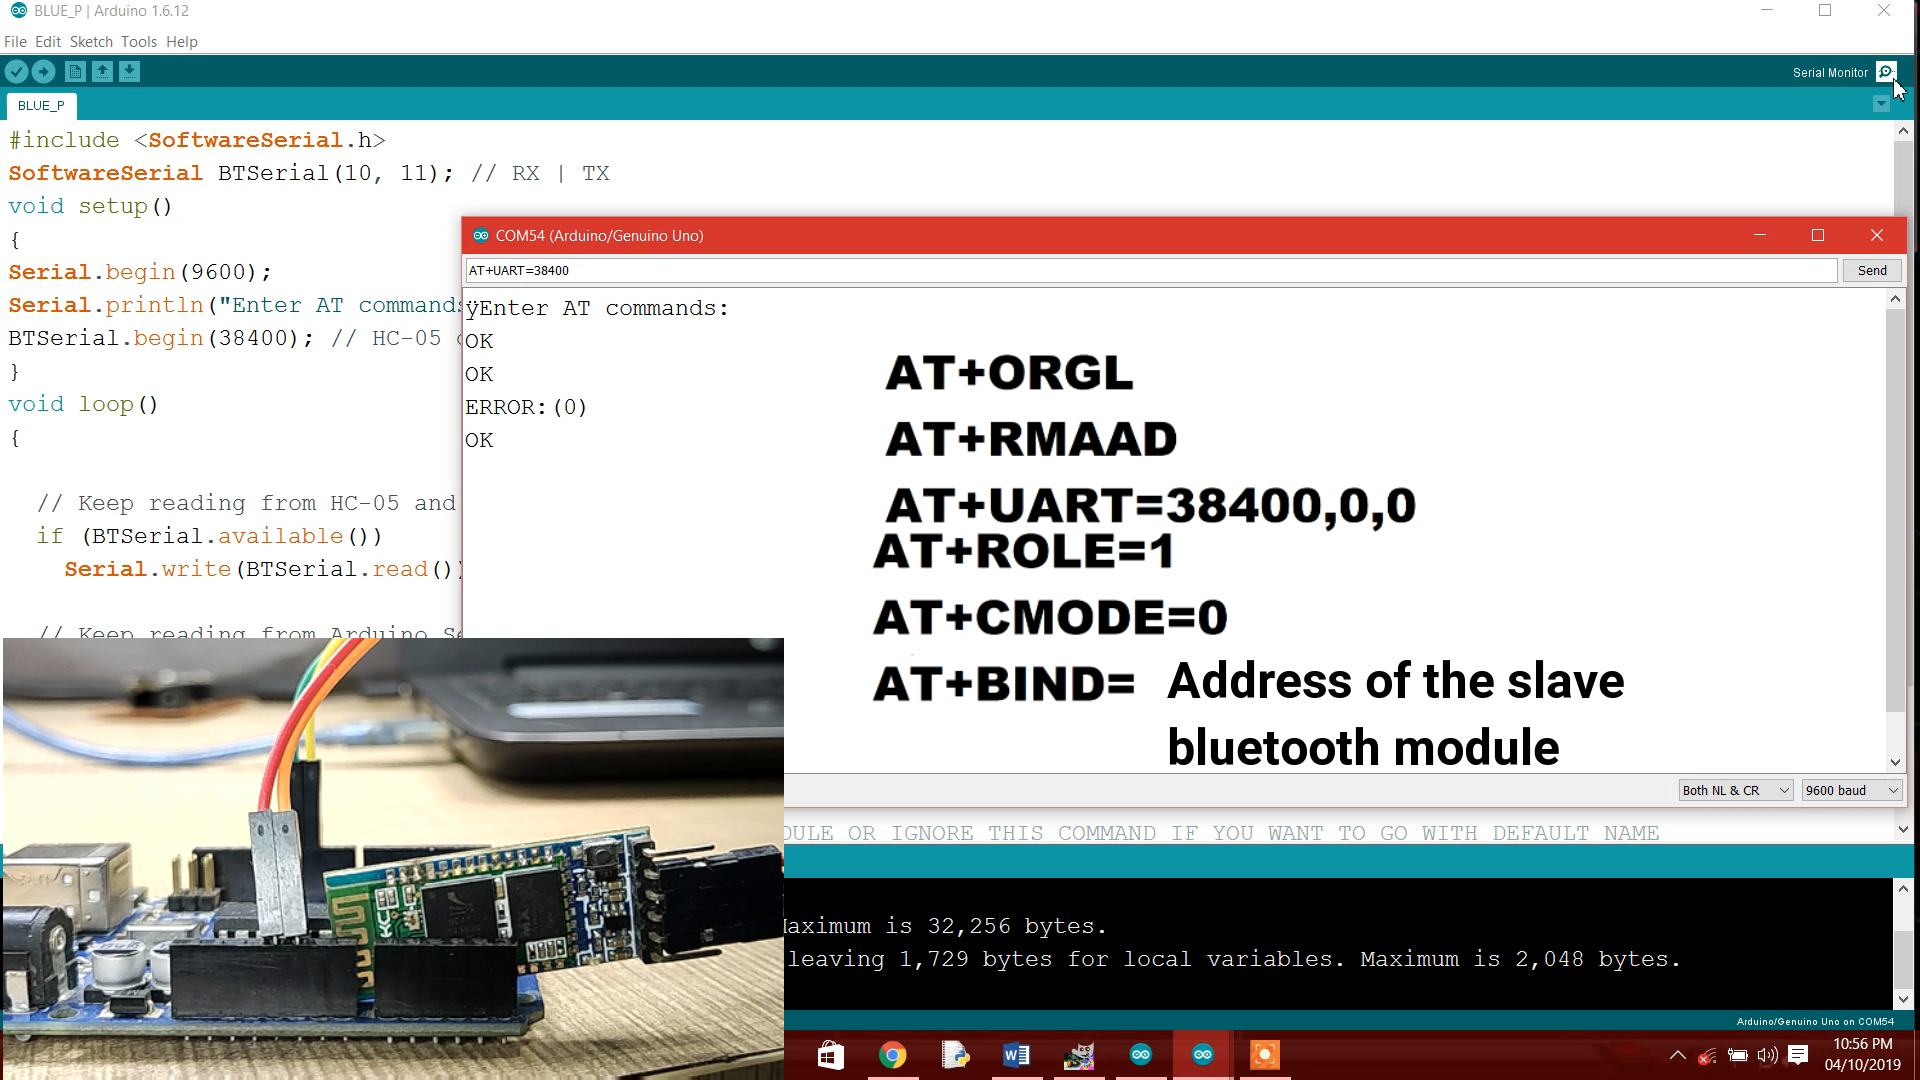The height and width of the screenshot is (1080, 1920).
Task: Click the Upload arrow icon
Action: pos(44,71)
